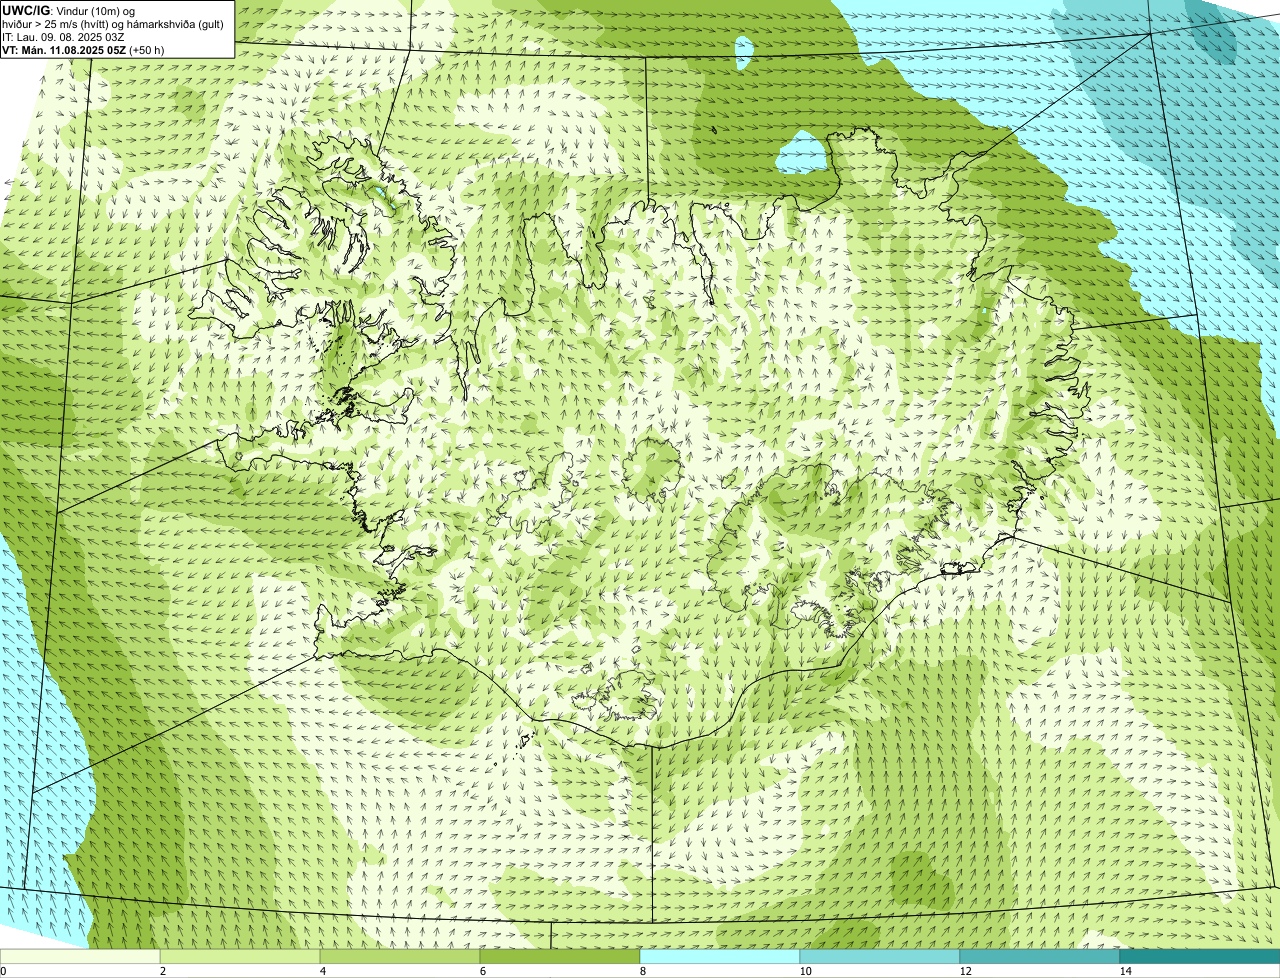Click the above-14 m/s dark teal swatch
Screen dimensions: 1280x978
[1200, 956]
